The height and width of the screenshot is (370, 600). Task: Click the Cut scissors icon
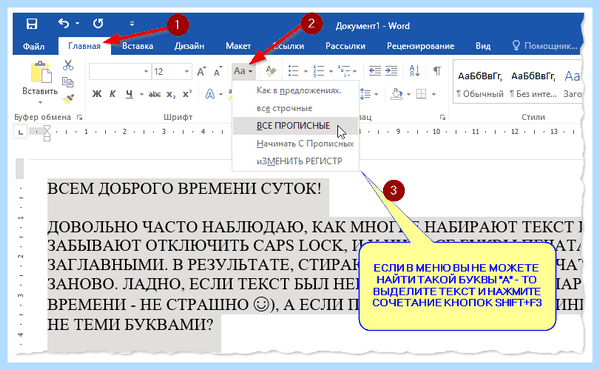click(68, 65)
